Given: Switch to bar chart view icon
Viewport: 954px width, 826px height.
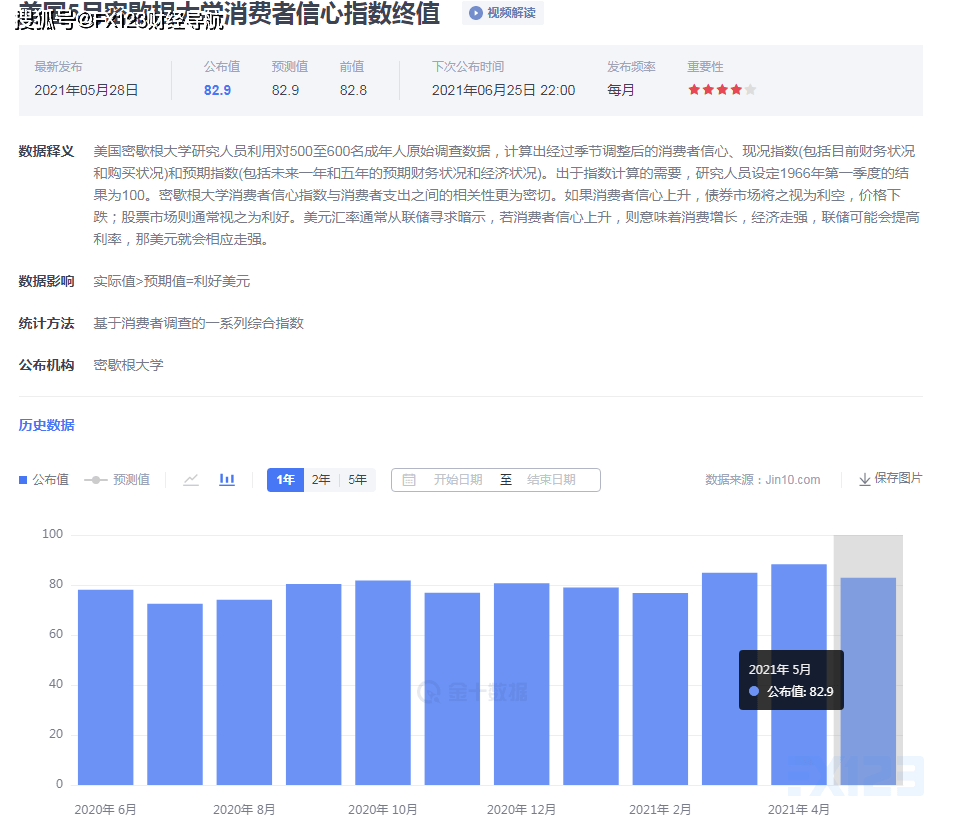Looking at the screenshot, I should pos(227,480).
